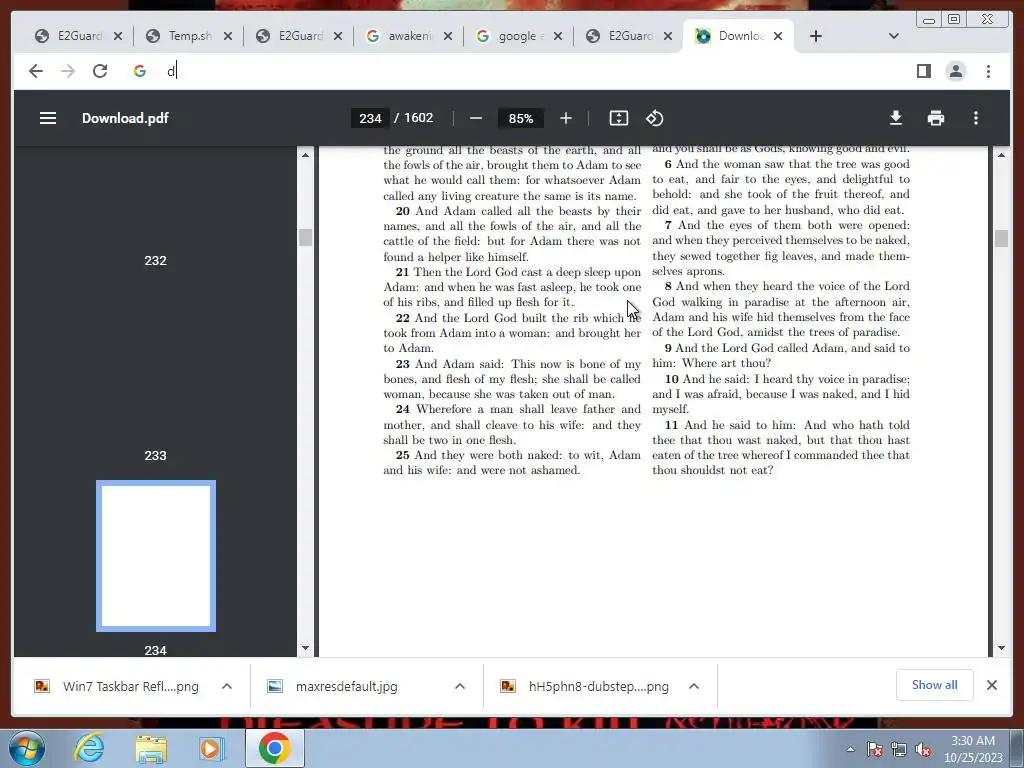The width and height of the screenshot is (1024, 768).
Task: Close the Temp.sh tab
Action: (x=227, y=36)
